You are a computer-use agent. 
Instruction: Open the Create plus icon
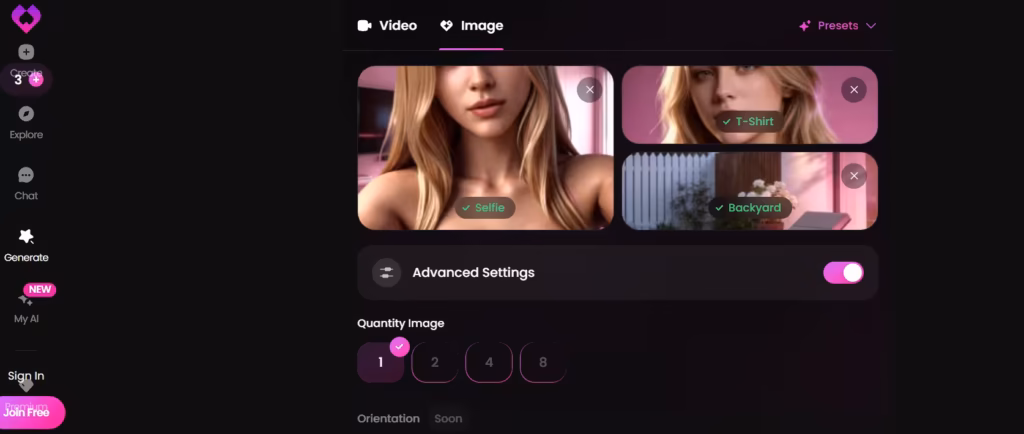click(x=26, y=52)
